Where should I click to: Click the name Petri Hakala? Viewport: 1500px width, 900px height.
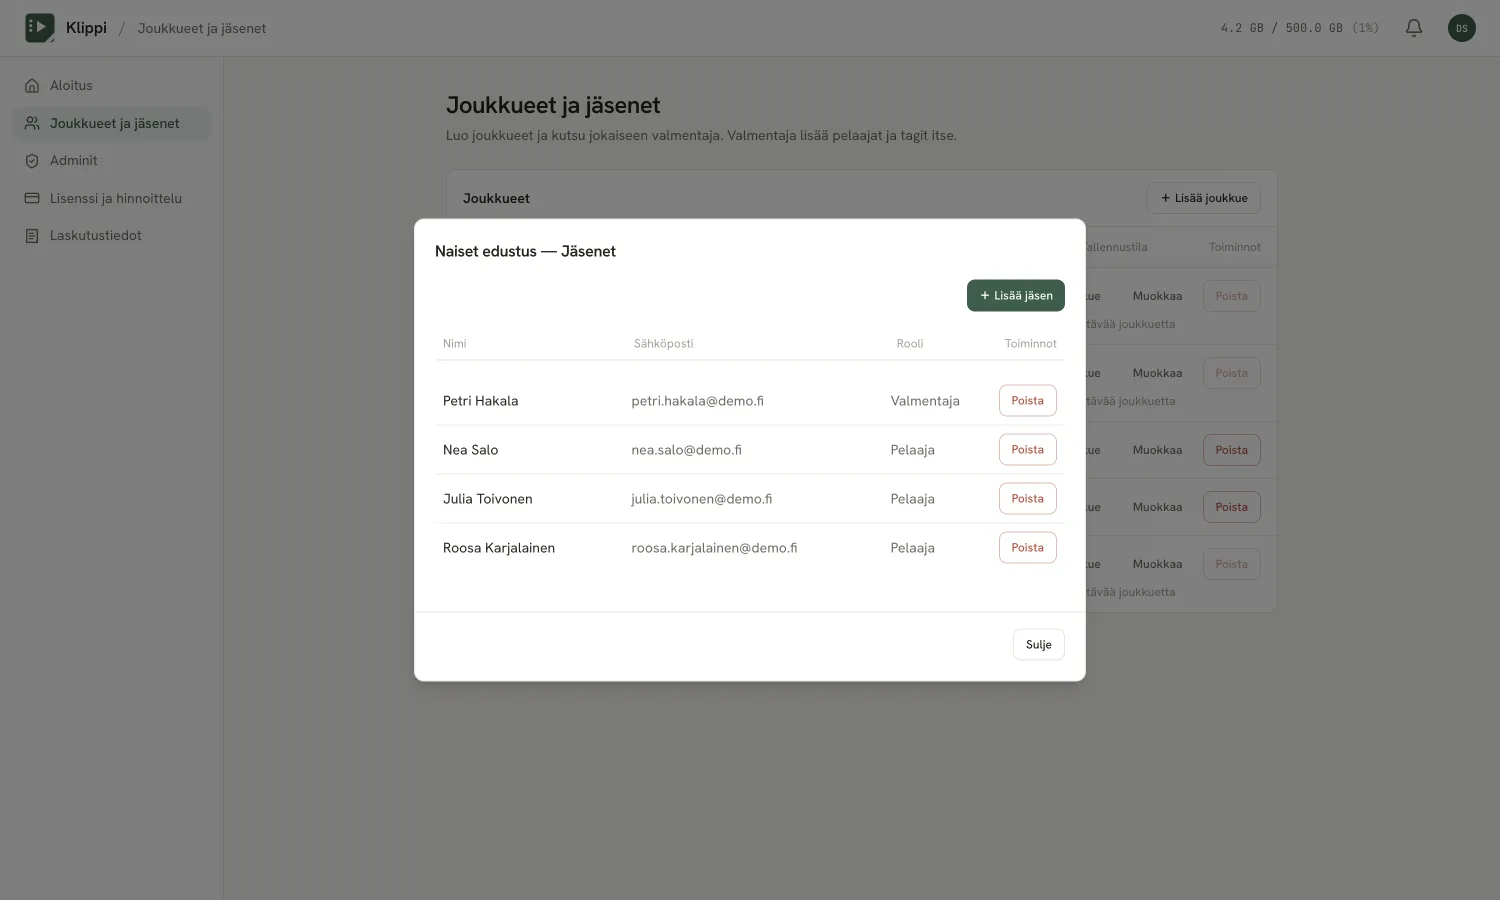(x=481, y=401)
